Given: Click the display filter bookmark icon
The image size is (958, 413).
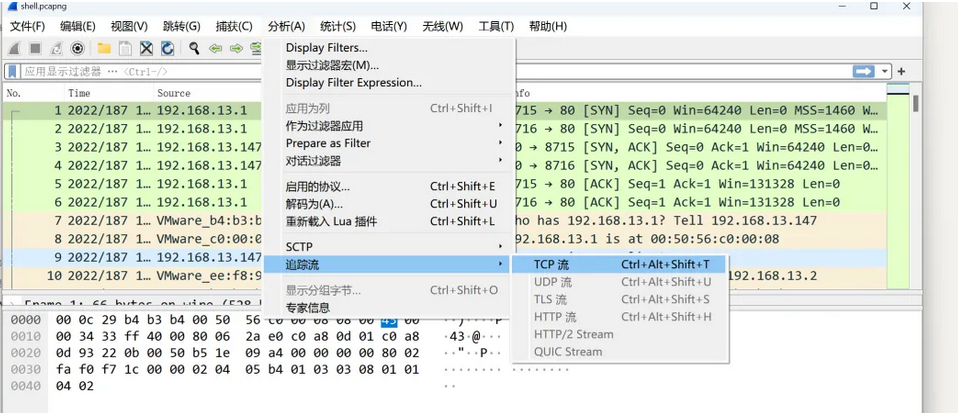Looking at the screenshot, I should pyautogui.click(x=13, y=72).
